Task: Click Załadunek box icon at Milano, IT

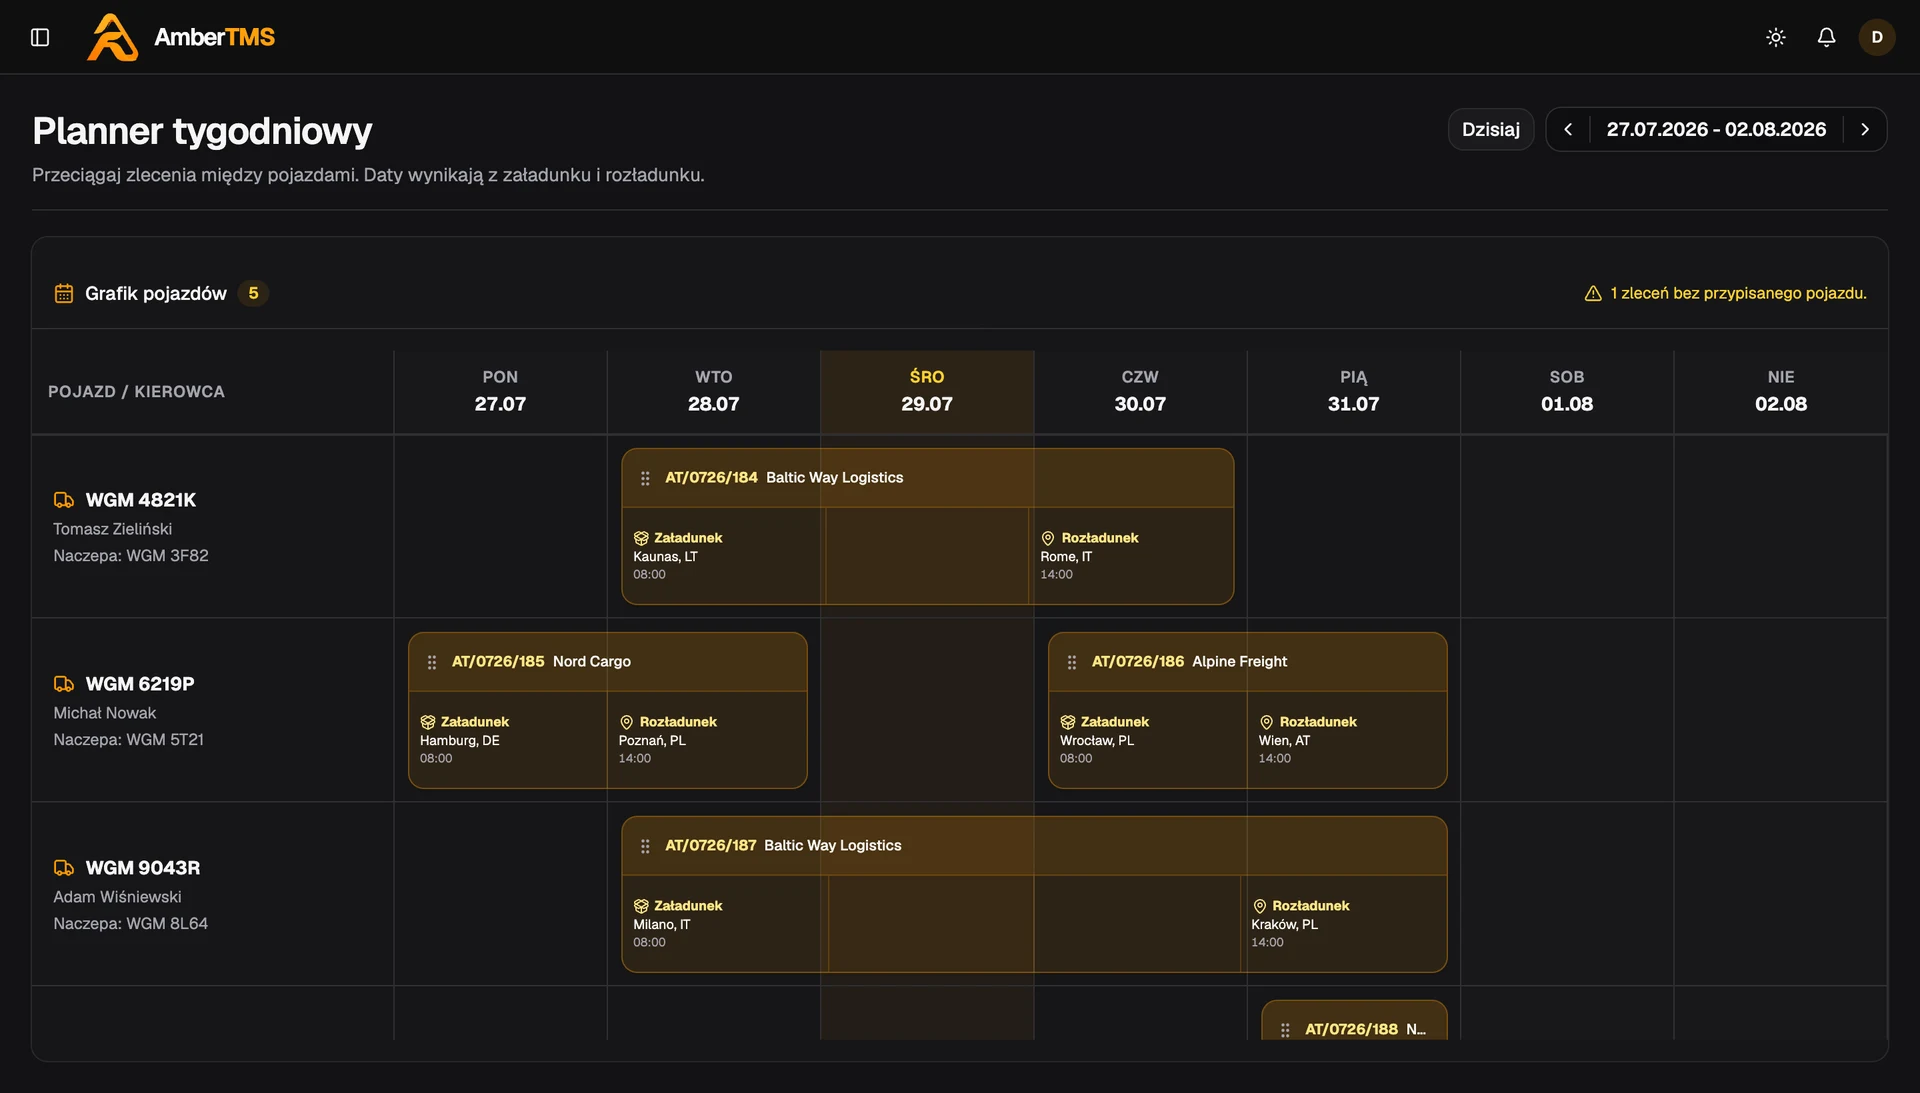Action: point(641,906)
